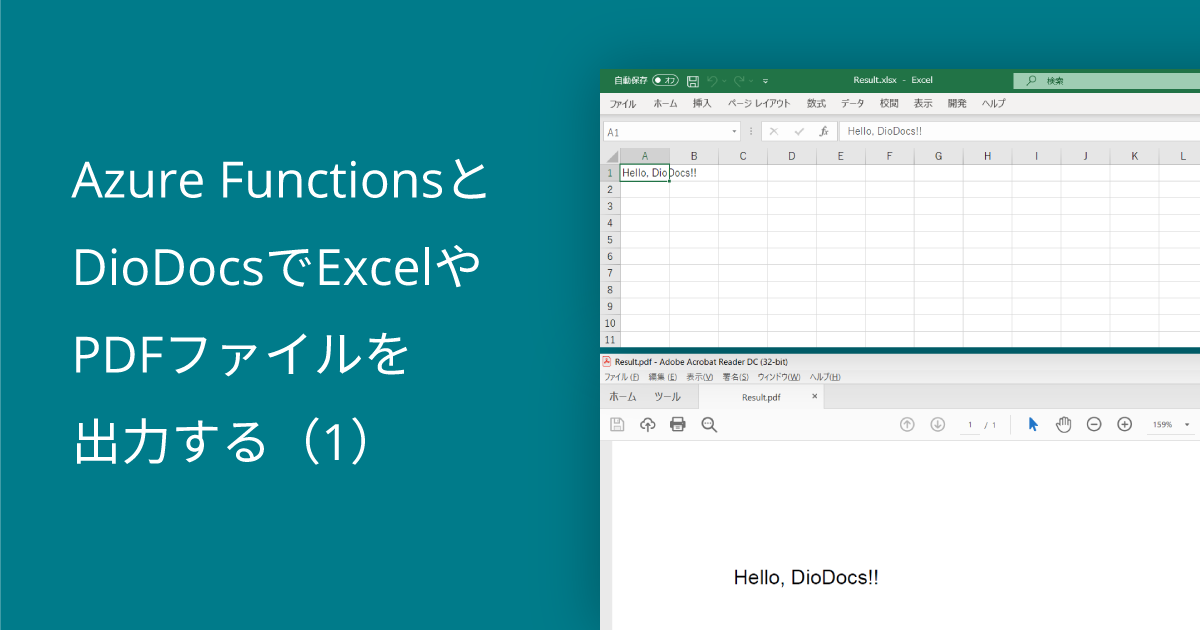Expand the Name Box dropdown arrow
This screenshot has height=630, width=1200.
point(734,132)
